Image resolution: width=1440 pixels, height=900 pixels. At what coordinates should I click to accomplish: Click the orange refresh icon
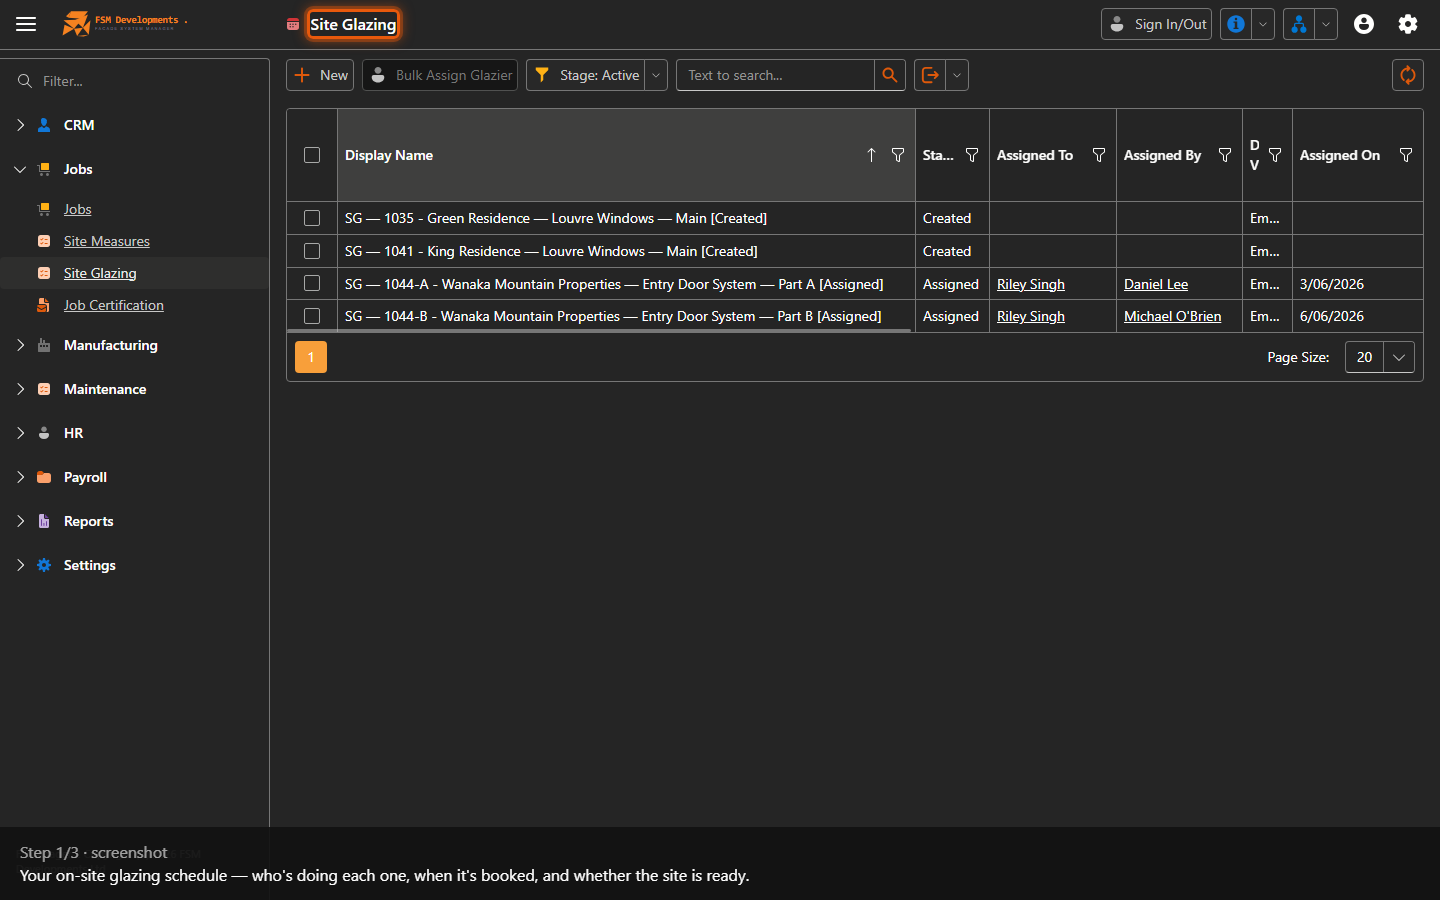1407,75
